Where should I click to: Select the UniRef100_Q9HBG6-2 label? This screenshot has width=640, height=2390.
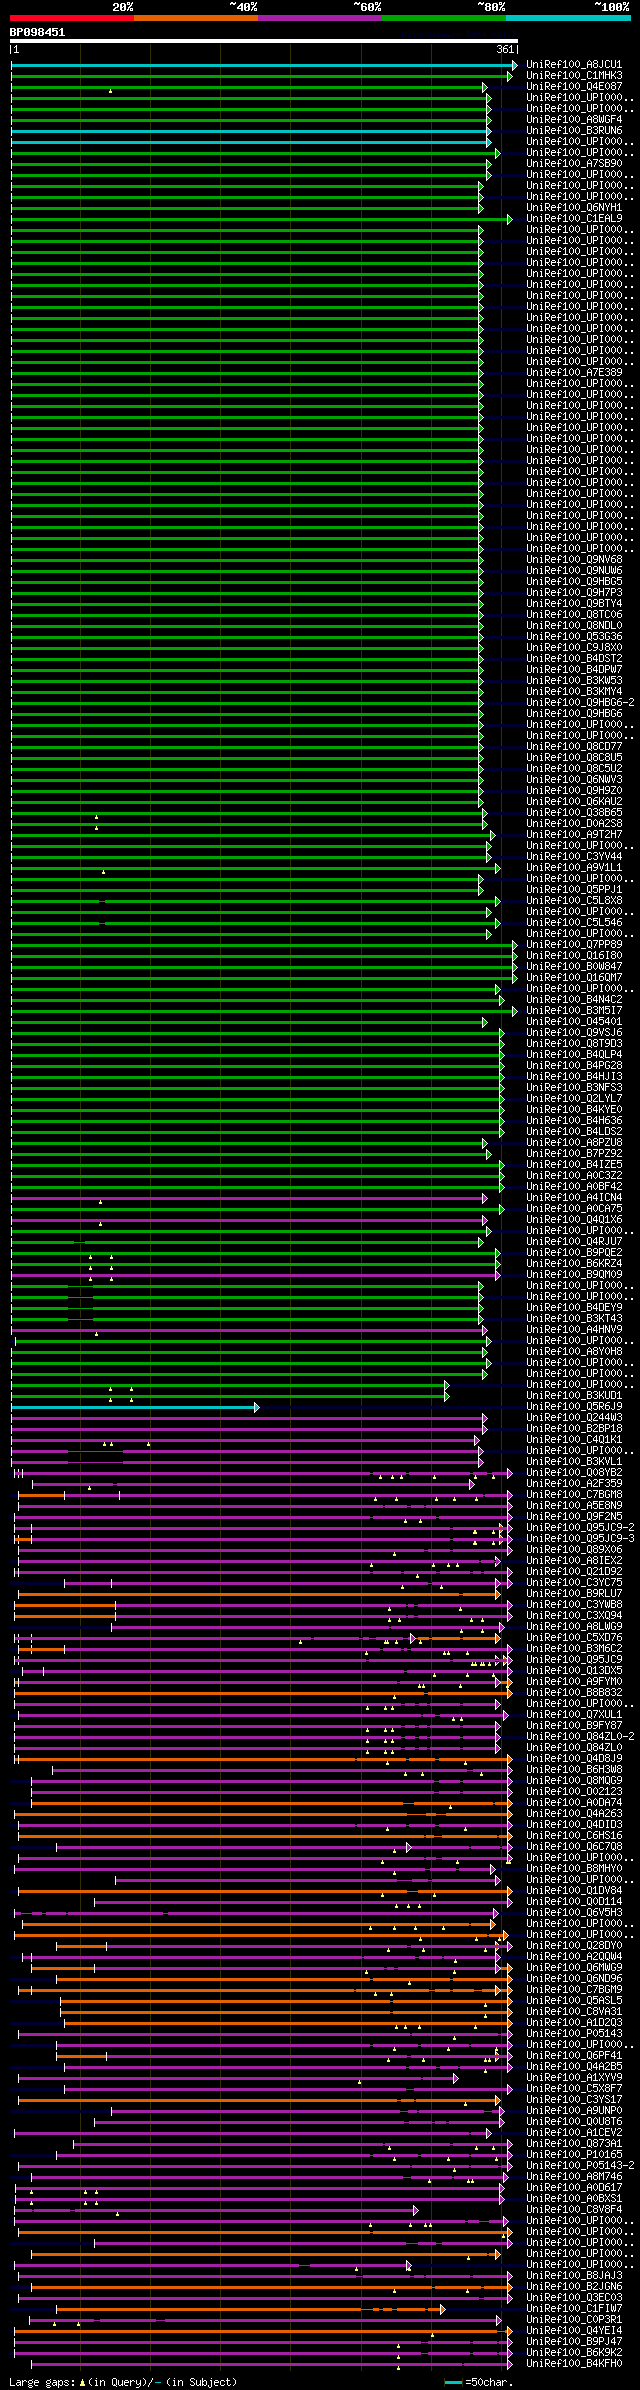click(580, 702)
